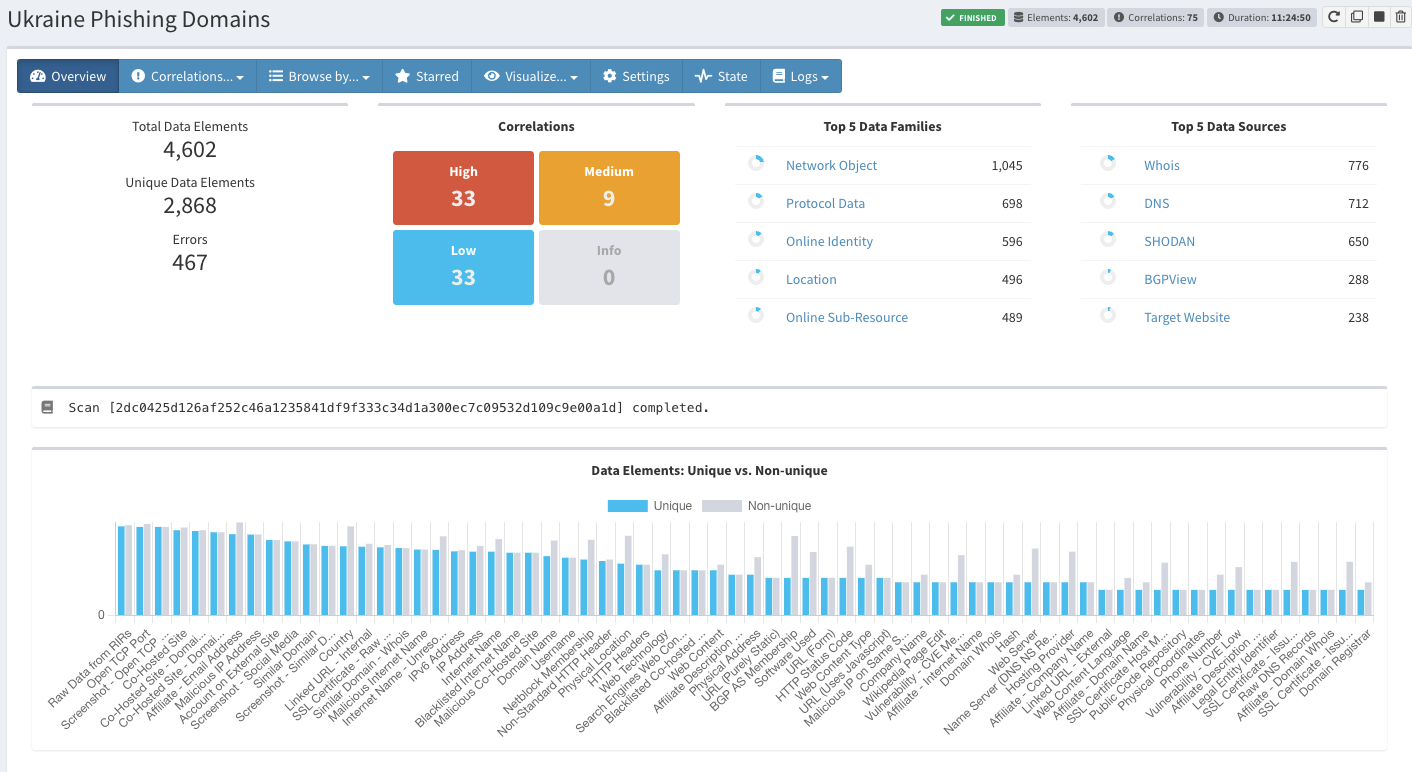The image size is (1412, 772).
Task: Click the pie icon beside SHODAN
Action: coord(1107,239)
